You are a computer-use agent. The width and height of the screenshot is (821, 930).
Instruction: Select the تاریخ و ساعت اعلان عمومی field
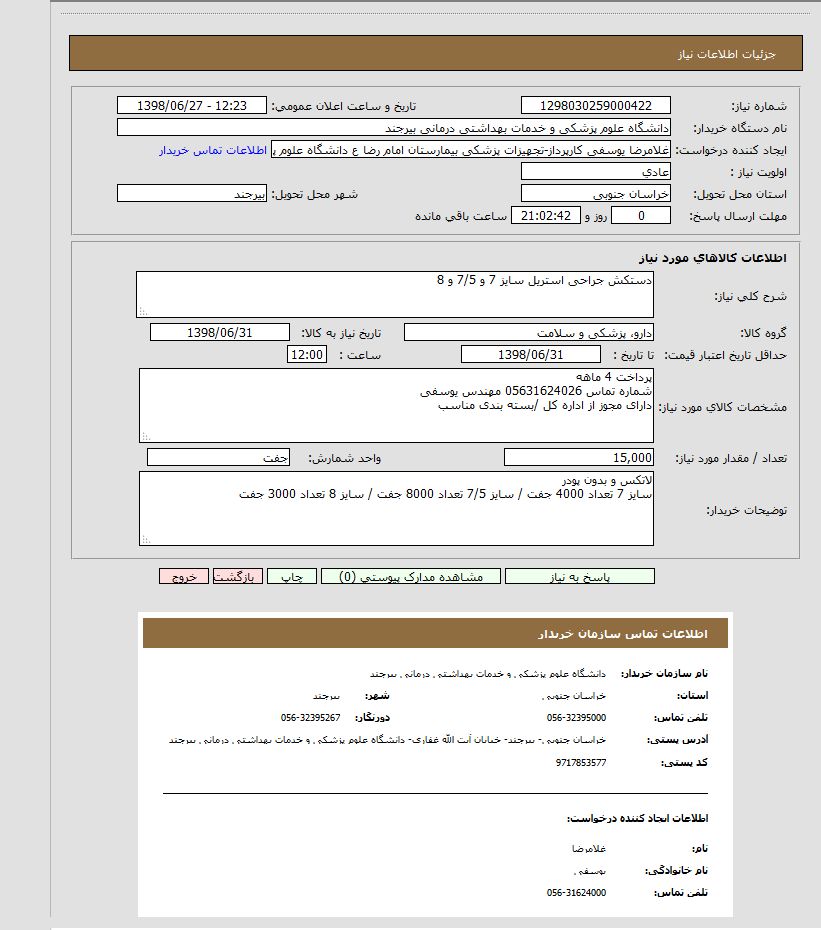[x=192, y=106]
